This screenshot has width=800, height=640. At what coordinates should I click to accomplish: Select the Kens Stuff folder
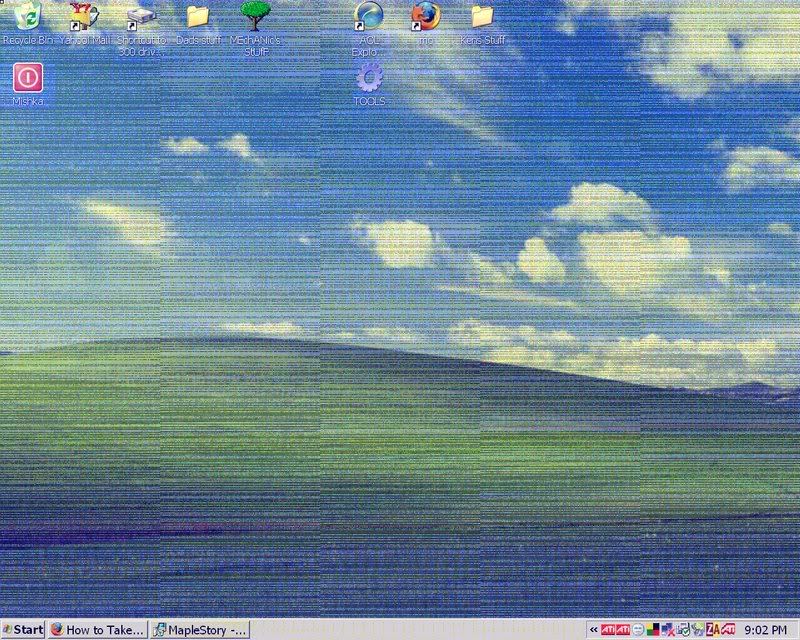pyautogui.click(x=483, y=23)
